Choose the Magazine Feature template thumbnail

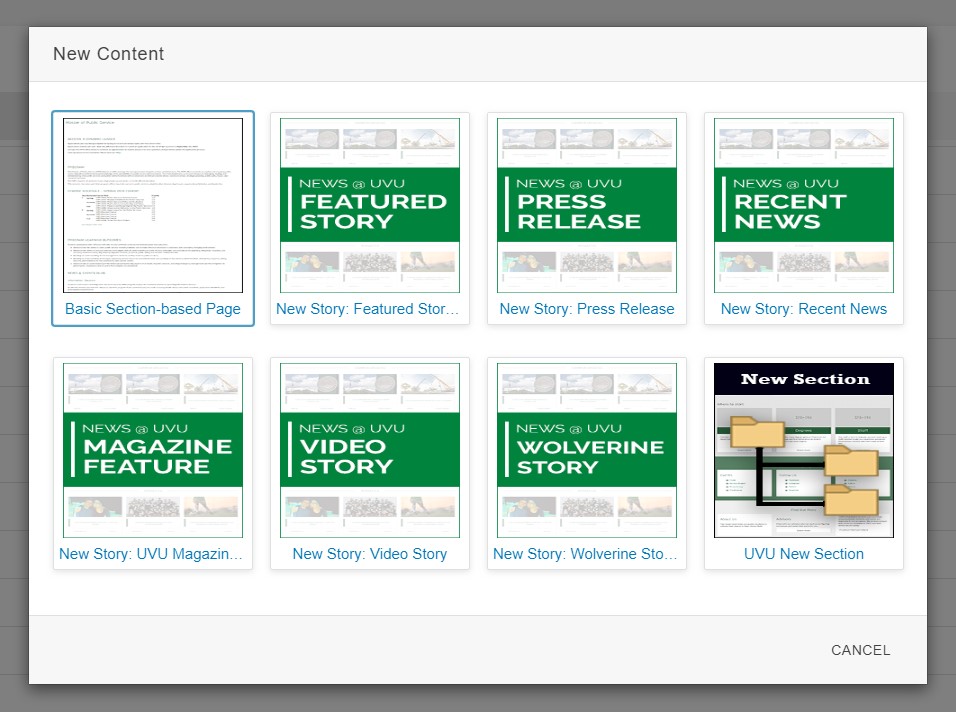click(x=153, y=450)
